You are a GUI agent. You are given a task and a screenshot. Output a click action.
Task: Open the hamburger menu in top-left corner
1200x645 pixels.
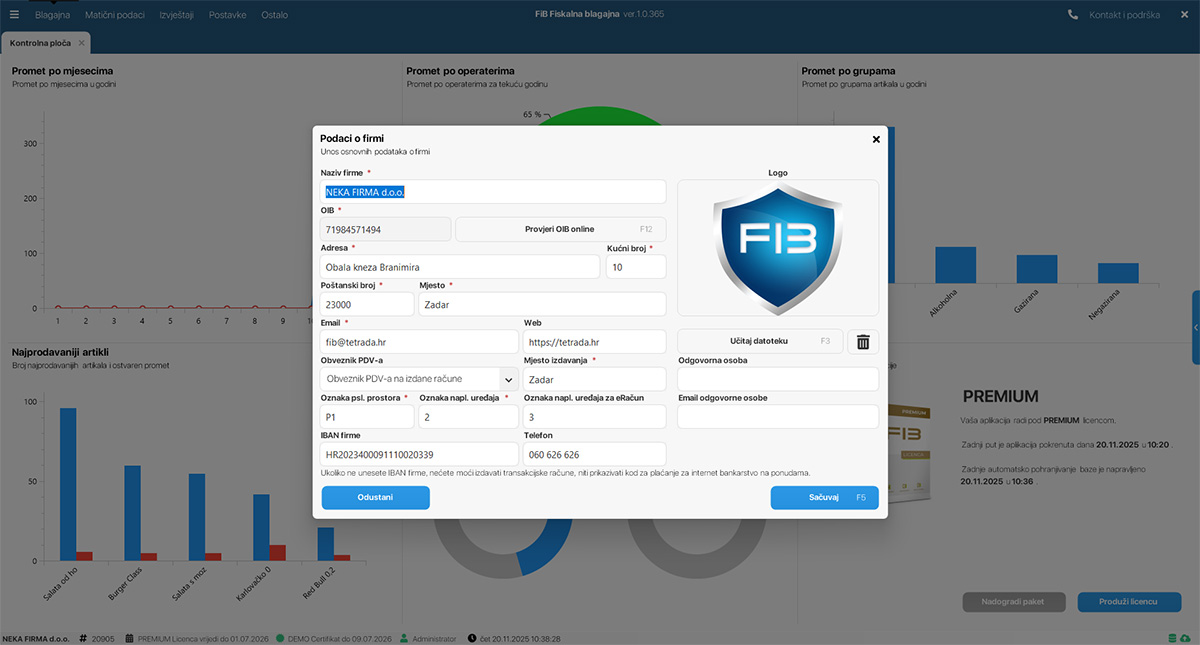click(x=14, y=15)
